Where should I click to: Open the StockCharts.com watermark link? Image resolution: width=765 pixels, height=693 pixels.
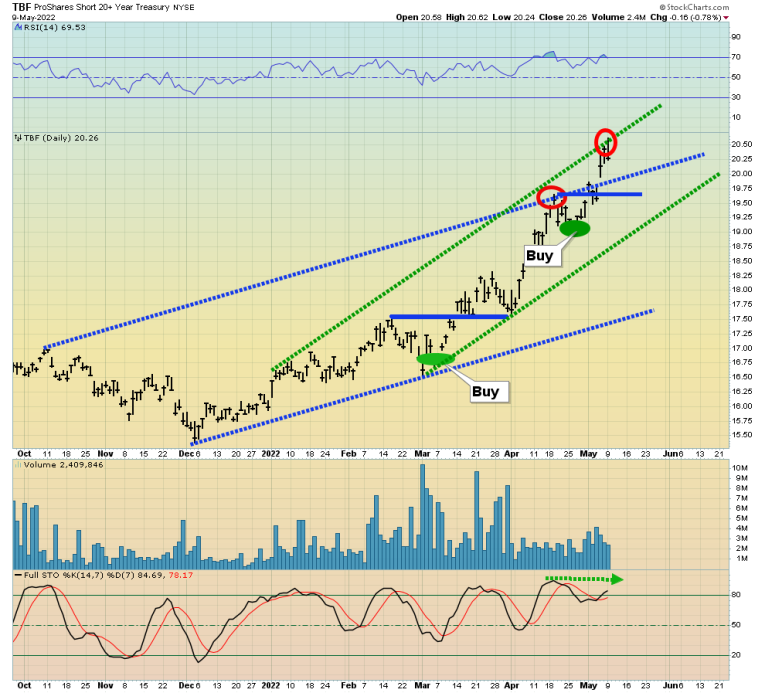694,7
